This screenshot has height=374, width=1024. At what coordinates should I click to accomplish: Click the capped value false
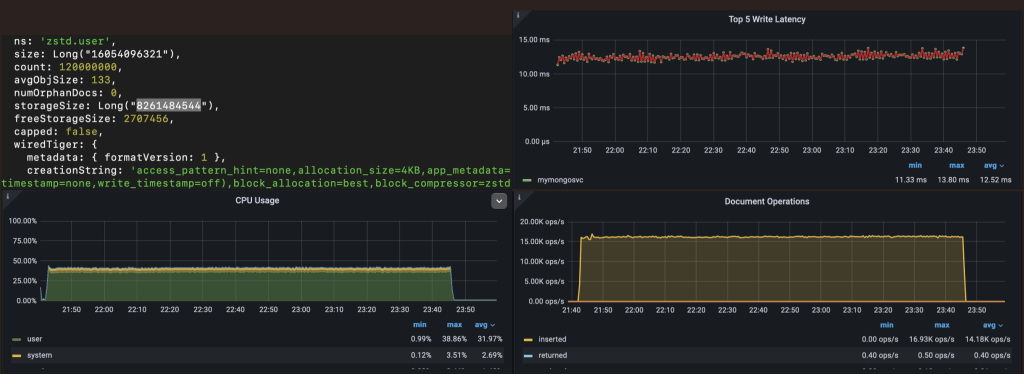click(82, 131)
